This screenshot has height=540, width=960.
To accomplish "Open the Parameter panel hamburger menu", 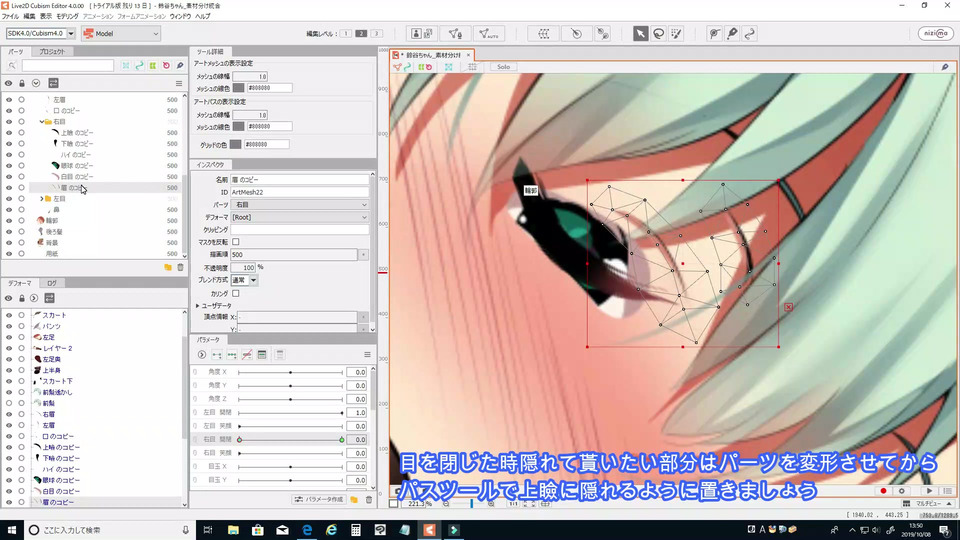I will coord(367,354).
